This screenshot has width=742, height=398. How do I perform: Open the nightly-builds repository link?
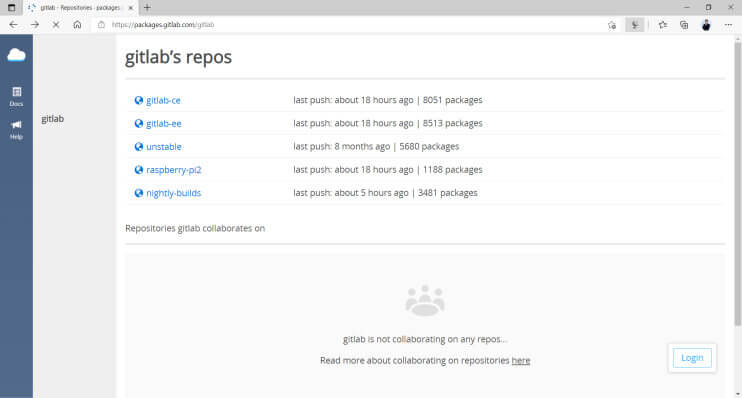click(174, 193)
